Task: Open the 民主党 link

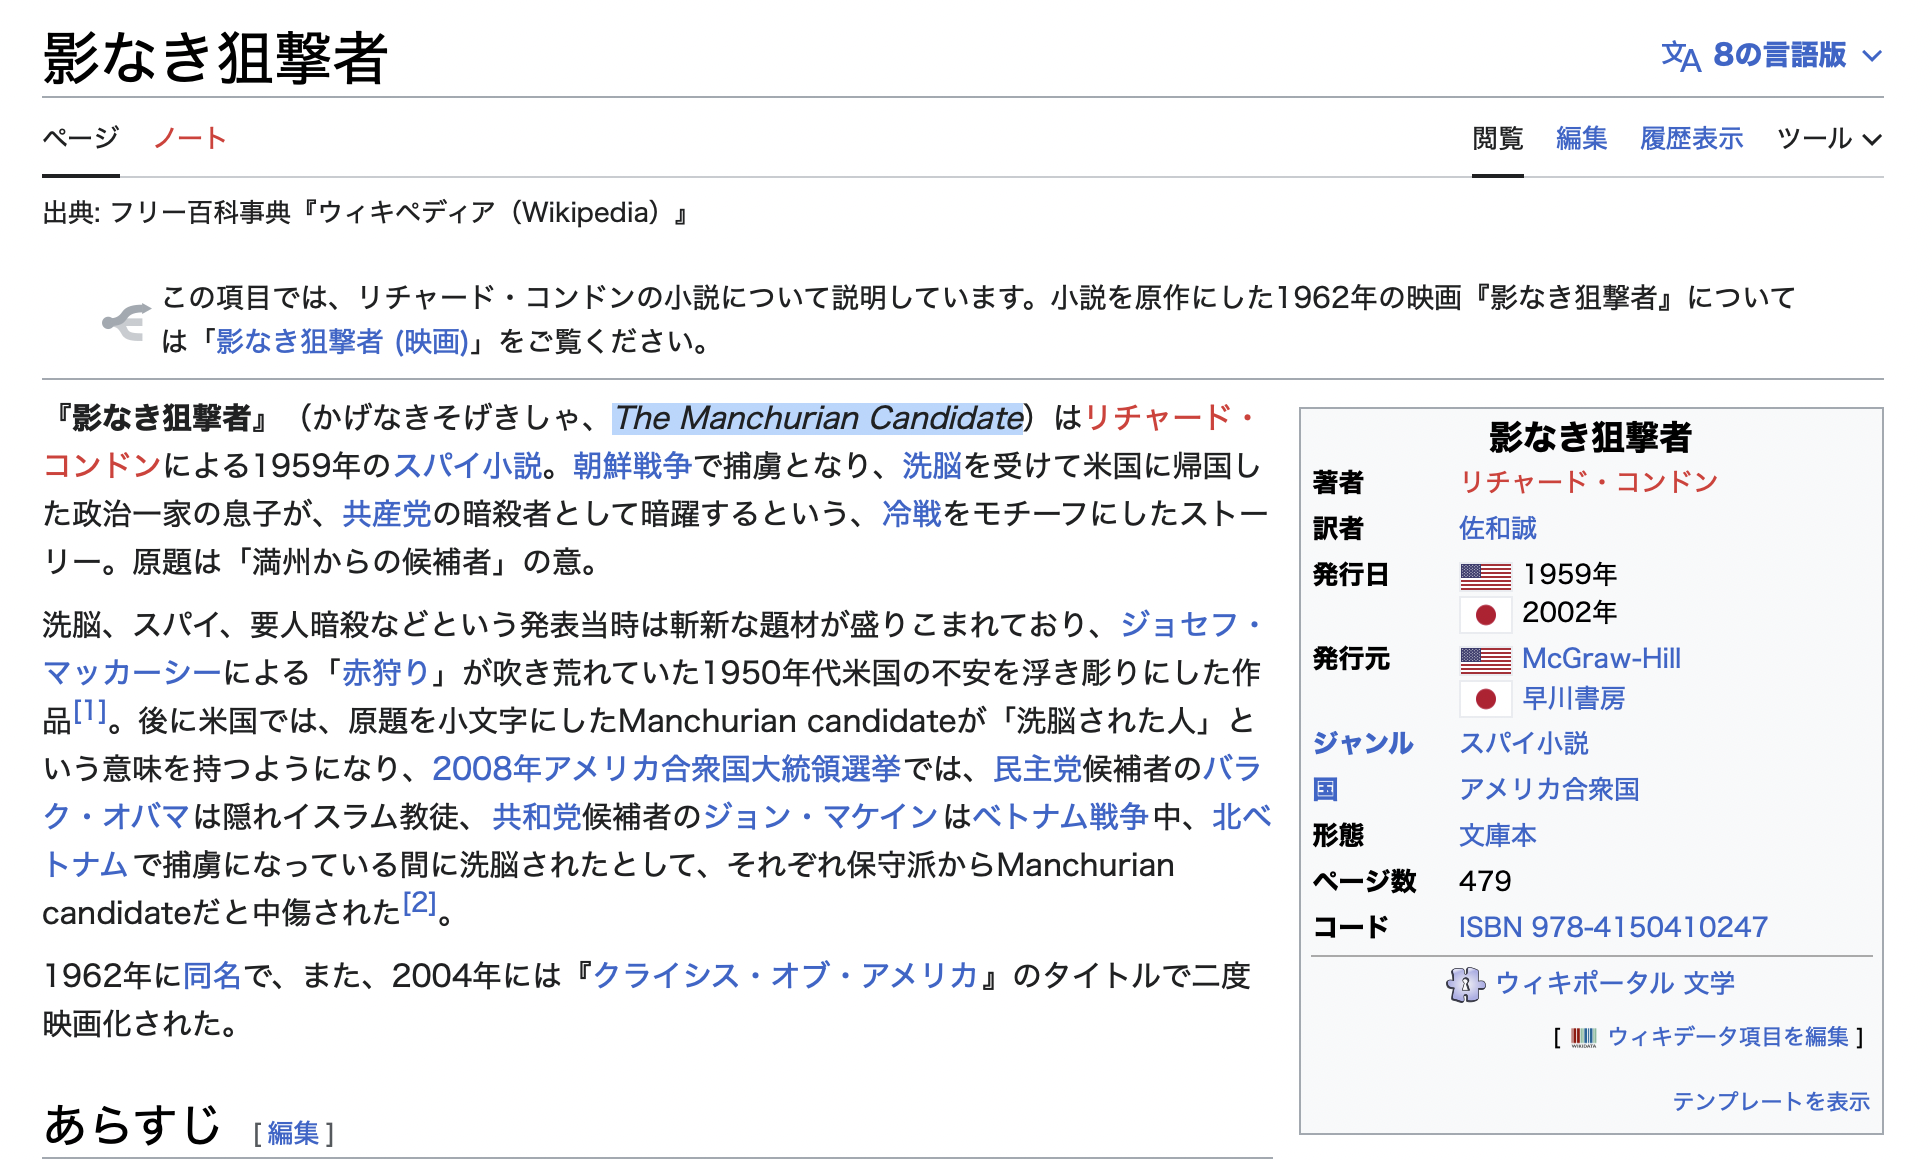Action: [1037, 768]
